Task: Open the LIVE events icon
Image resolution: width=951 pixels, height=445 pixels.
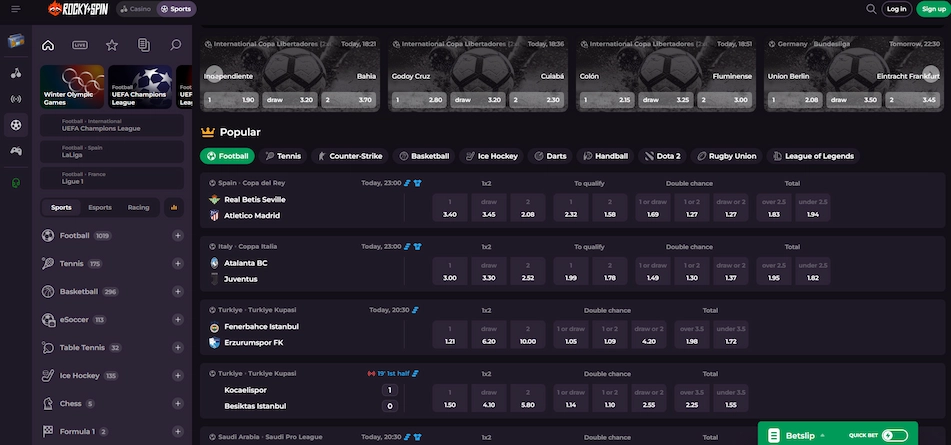Action: tap(79, 45)
